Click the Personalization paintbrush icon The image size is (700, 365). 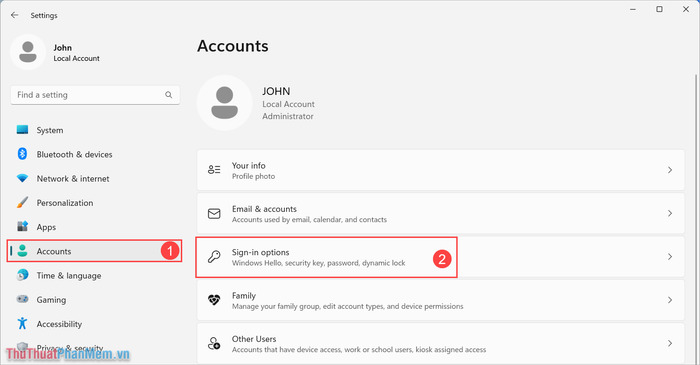point(22,203)
